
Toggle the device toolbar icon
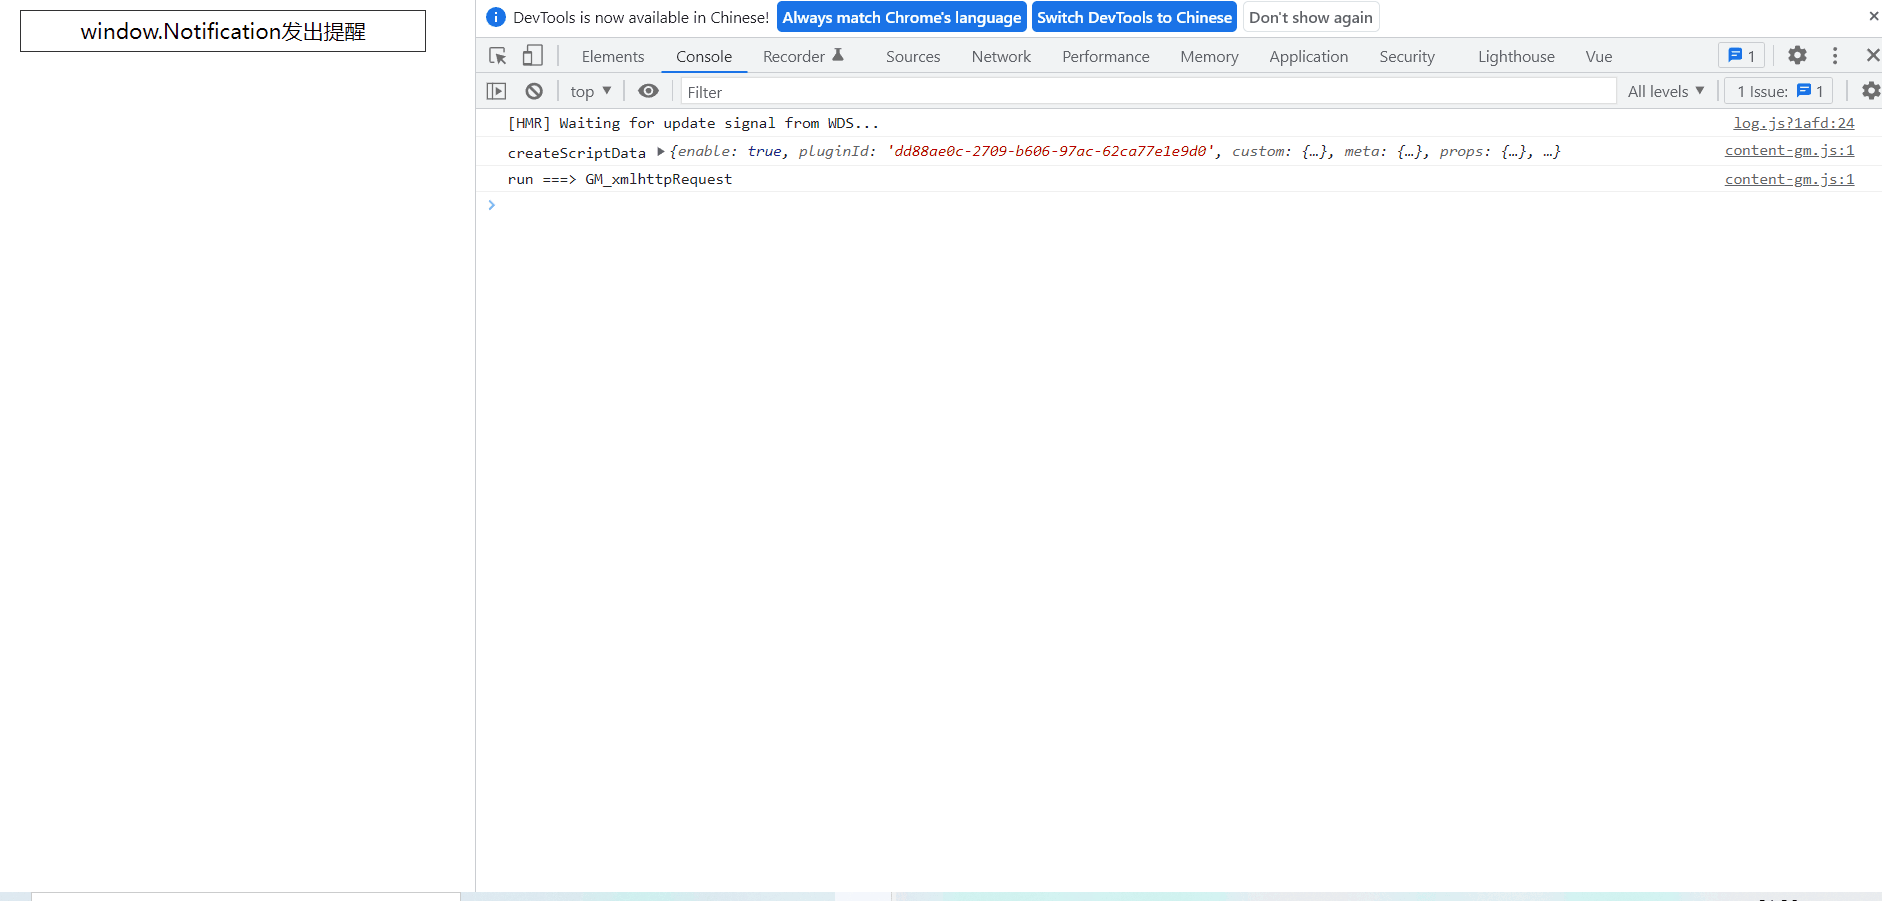click(533, 56)
